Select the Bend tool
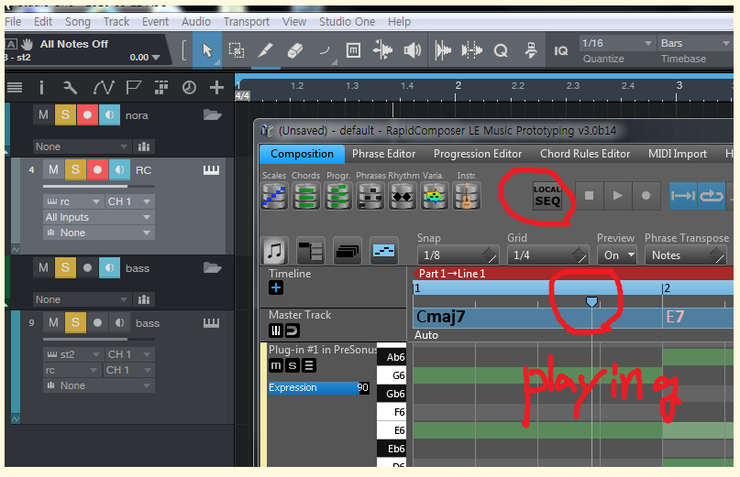Image resolution: width=740 pixels, height=477 pixels. tap(324, 50)
